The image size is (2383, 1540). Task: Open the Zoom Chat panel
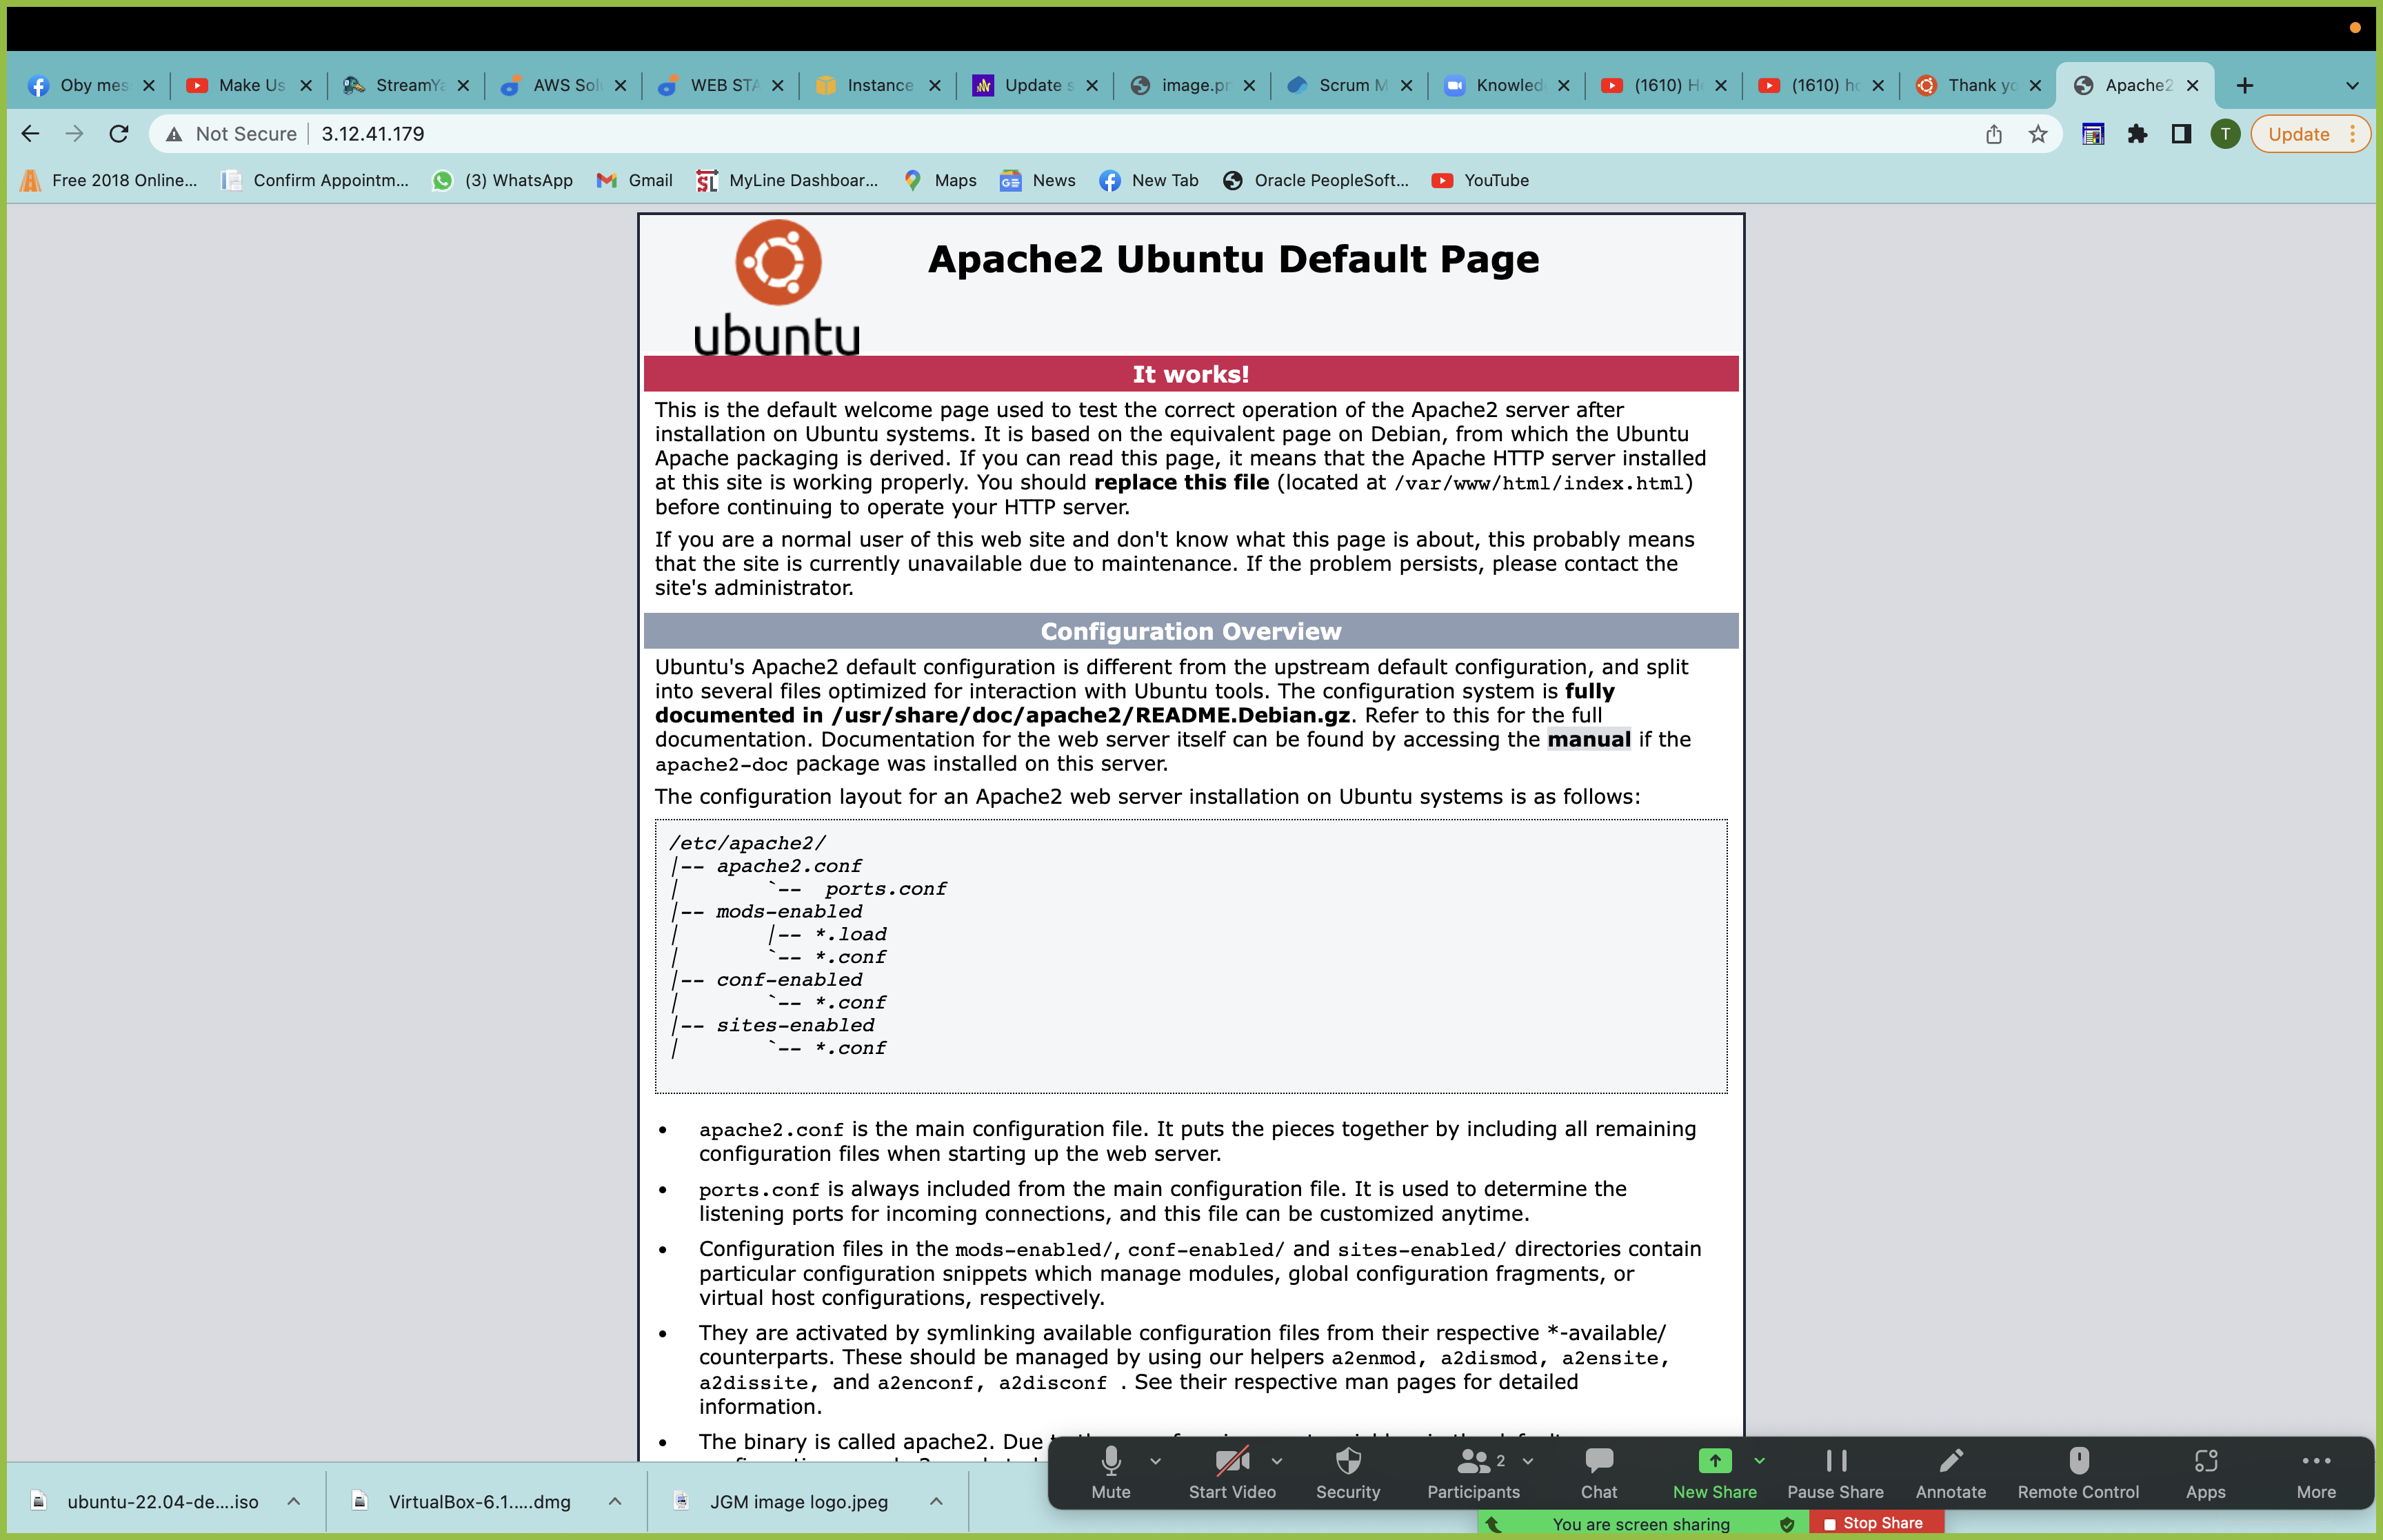click(x=1598, y=1472)
